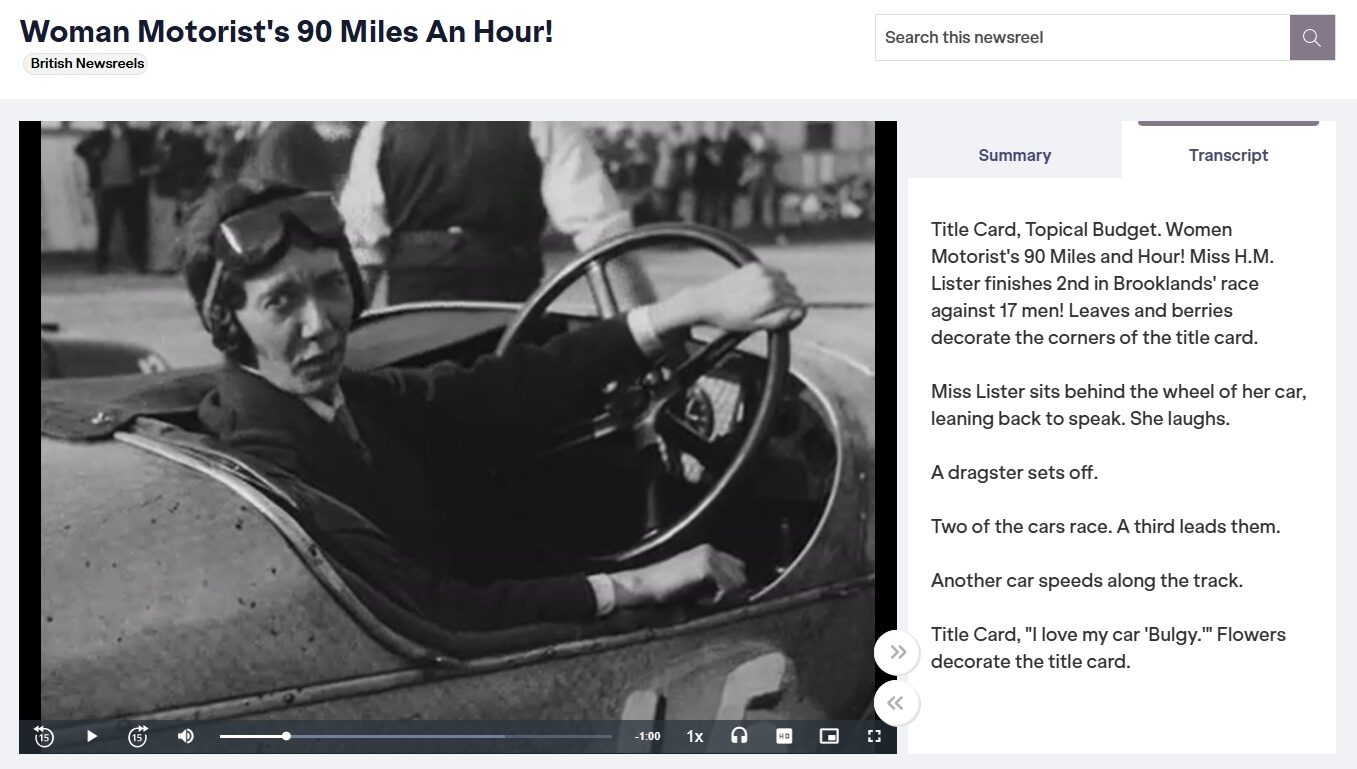Click the search magnifier icon
1357x769 pixels.
pyautogui.click(x=1311, y=37)
